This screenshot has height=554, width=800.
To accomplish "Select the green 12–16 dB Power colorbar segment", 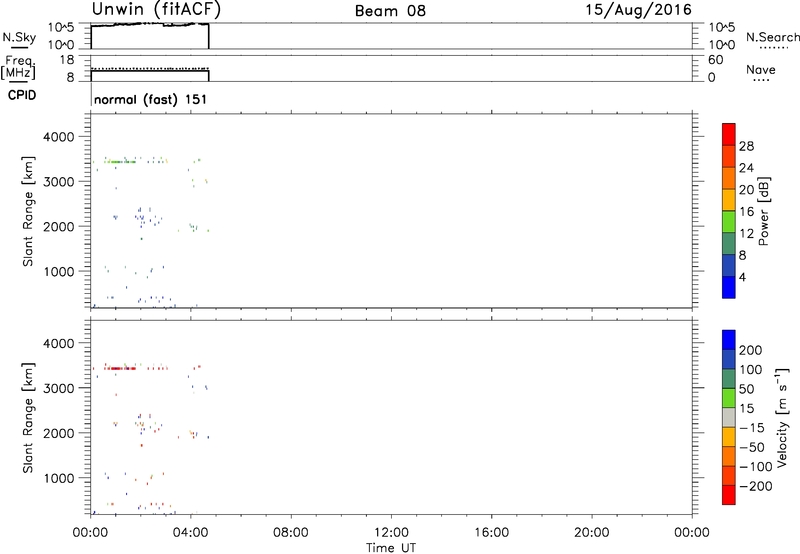I will (729, 221).
